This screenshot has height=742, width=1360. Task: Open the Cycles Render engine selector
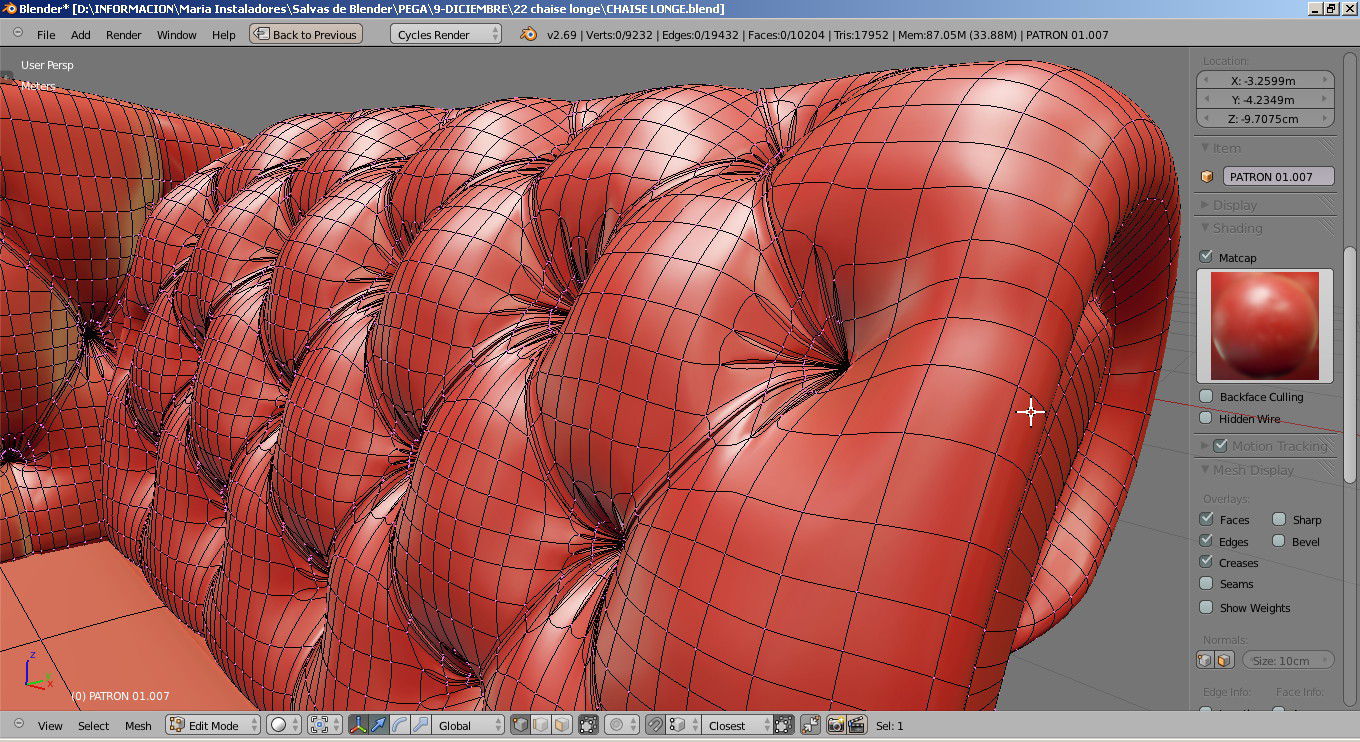[446, 34]
